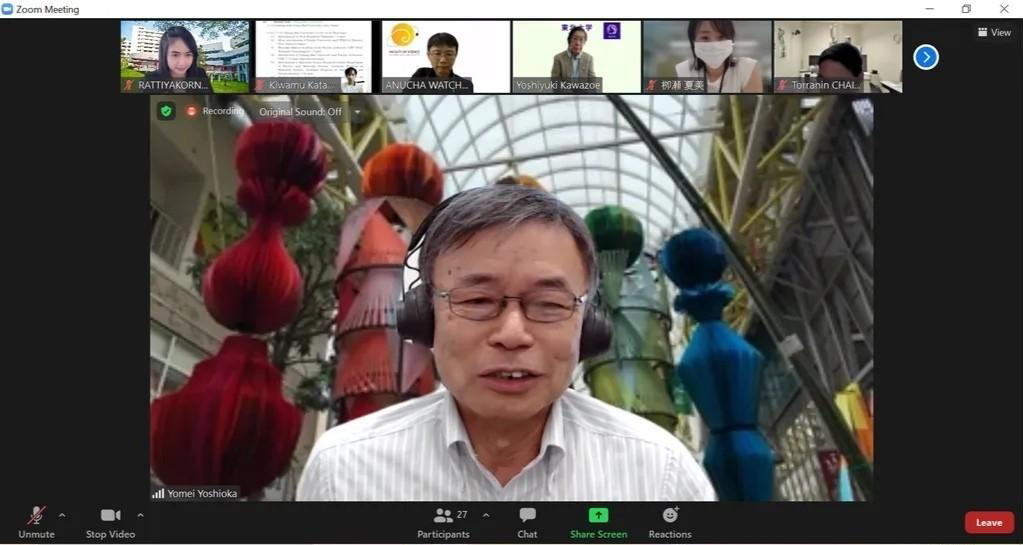Image resolution: width=1023 pixels, height=545 pixels.
Task: Show next participants with blue arrow button
Action: [x=926, y=57]
